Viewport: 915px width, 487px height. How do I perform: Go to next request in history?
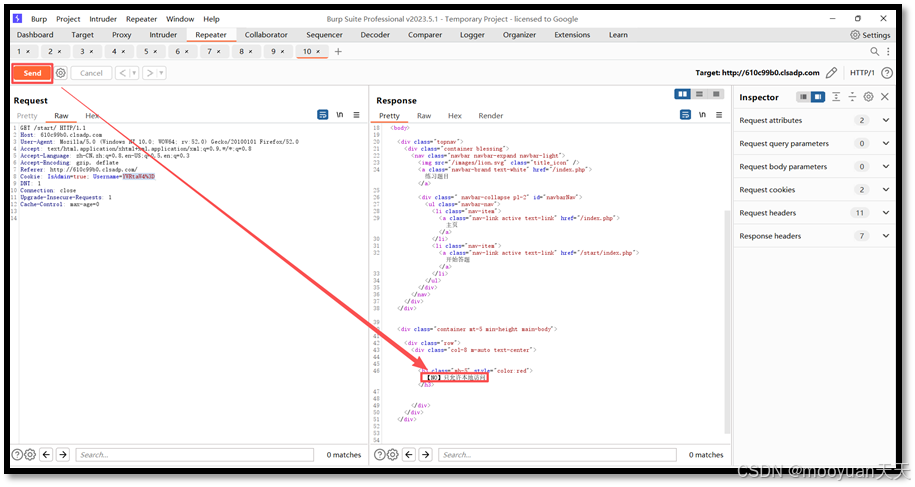pyautogui.click(x=149, y=73)
